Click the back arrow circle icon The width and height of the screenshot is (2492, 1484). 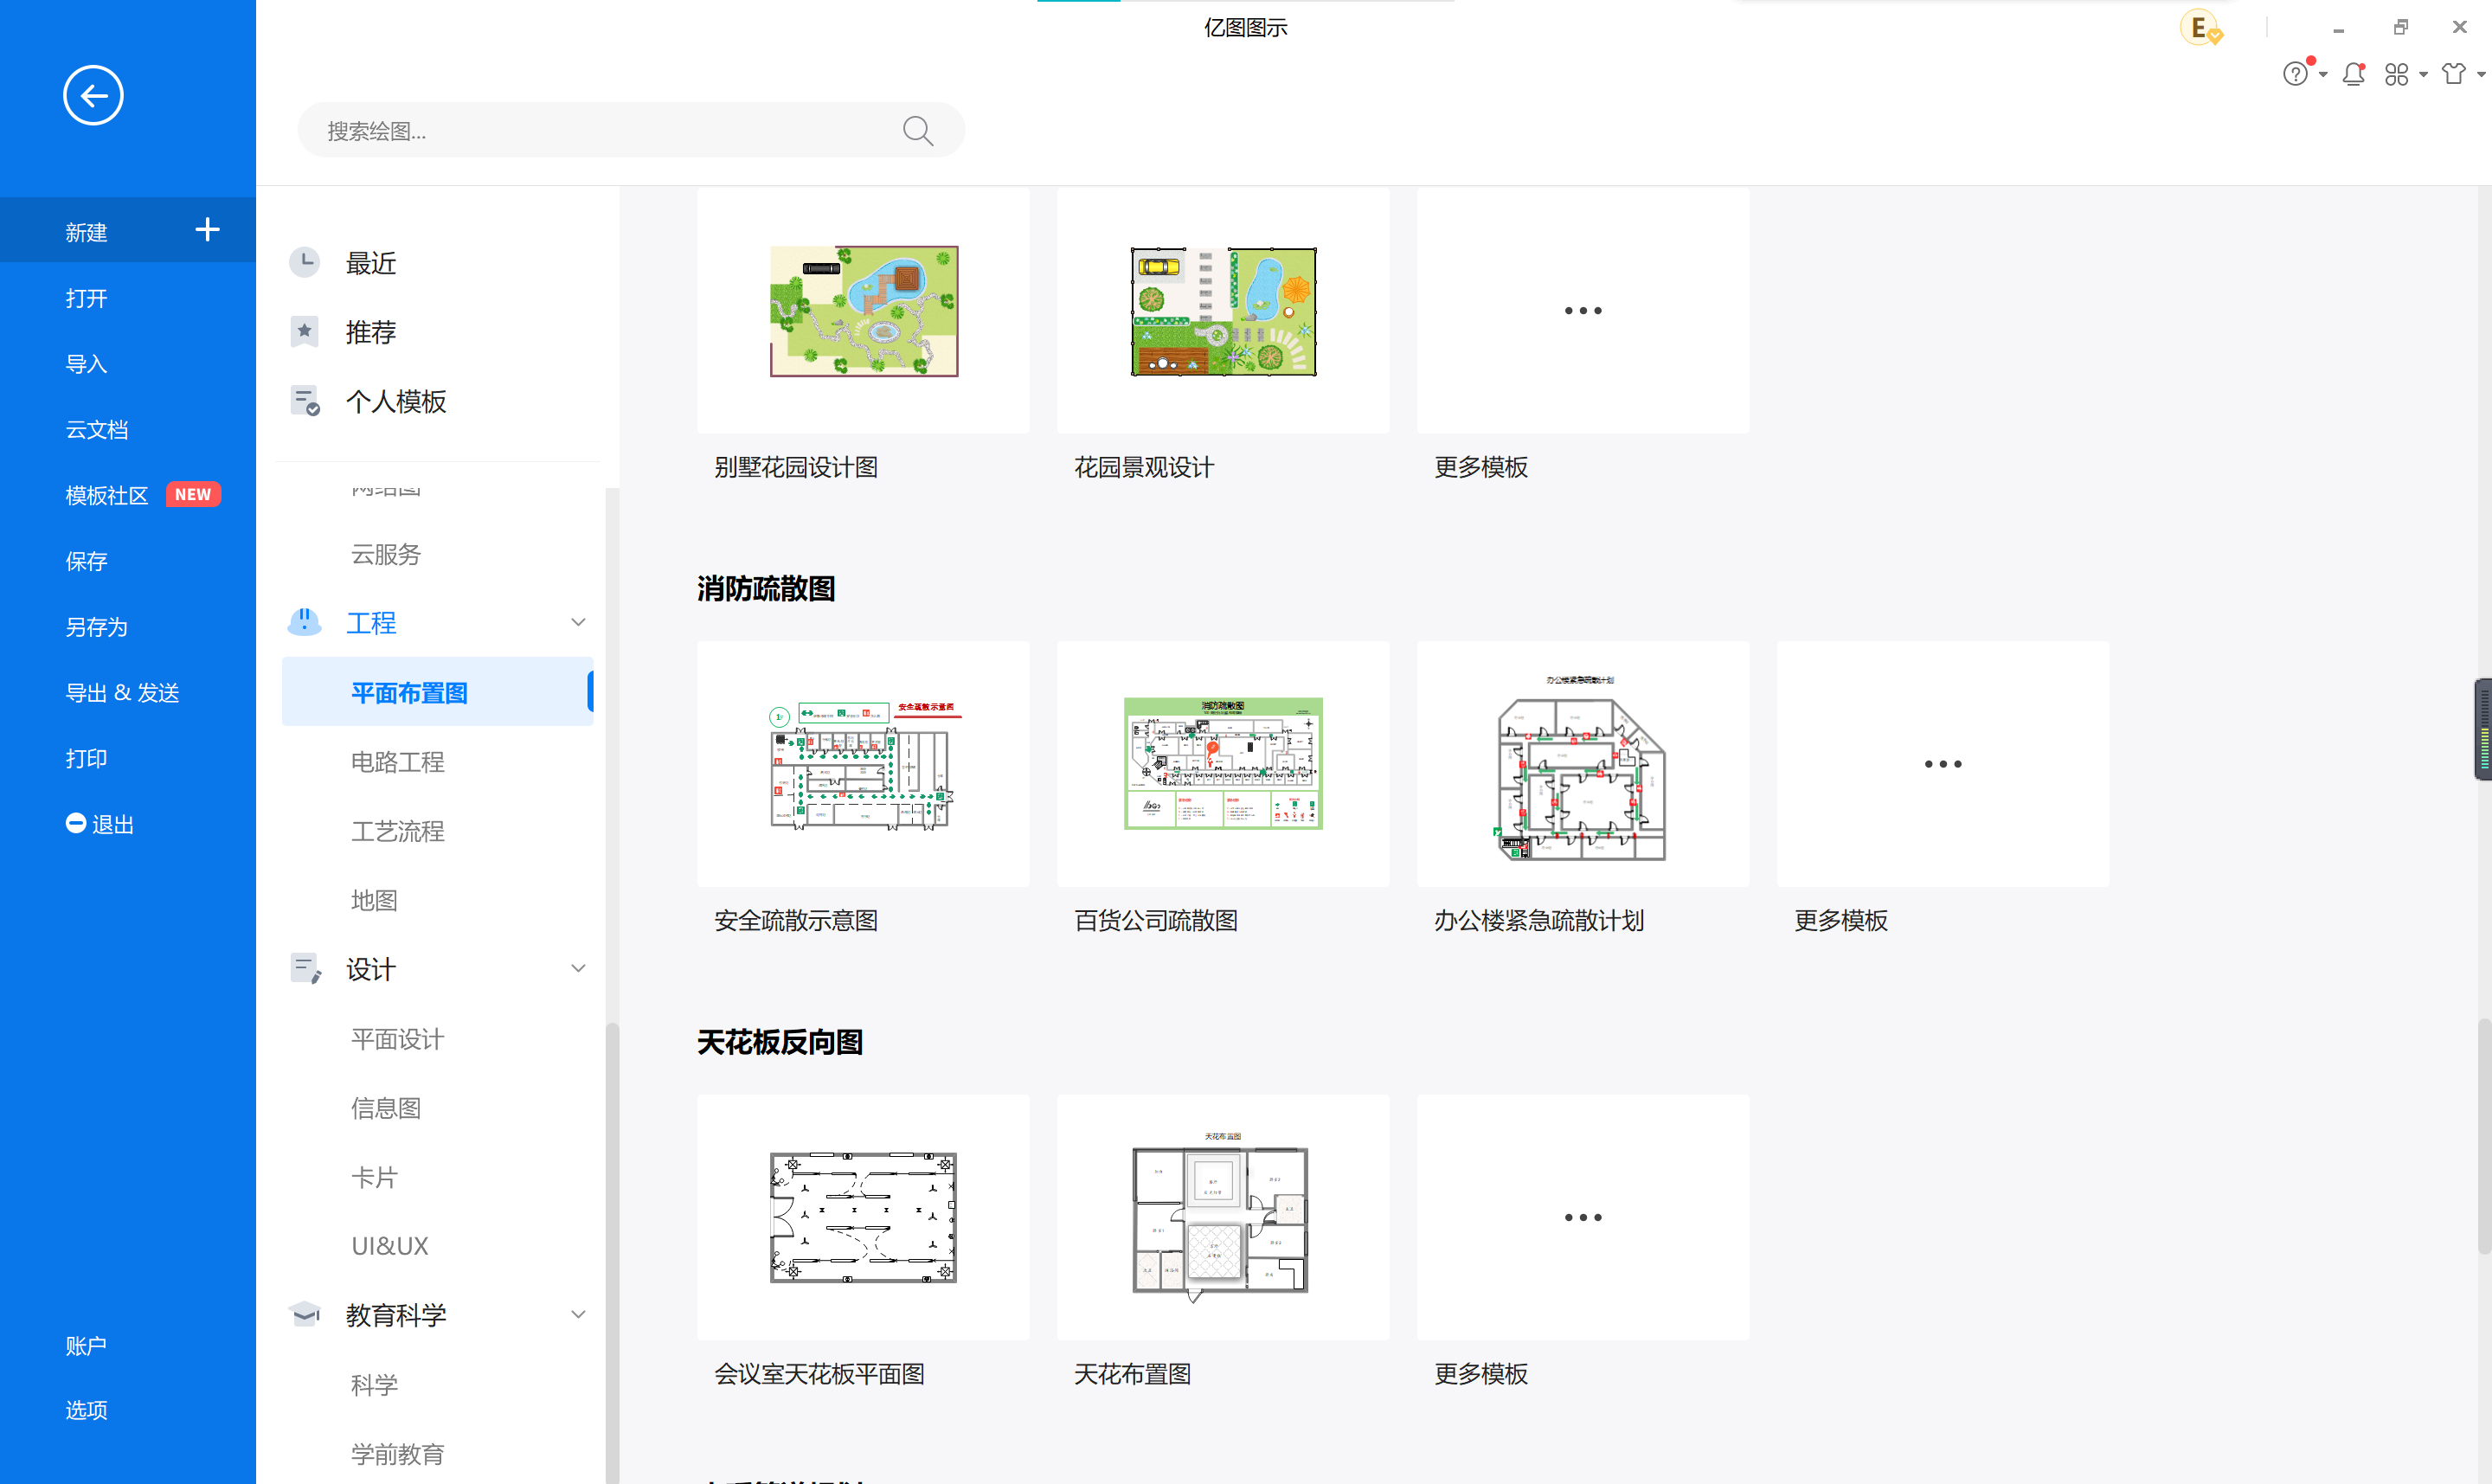click(93, 96)
